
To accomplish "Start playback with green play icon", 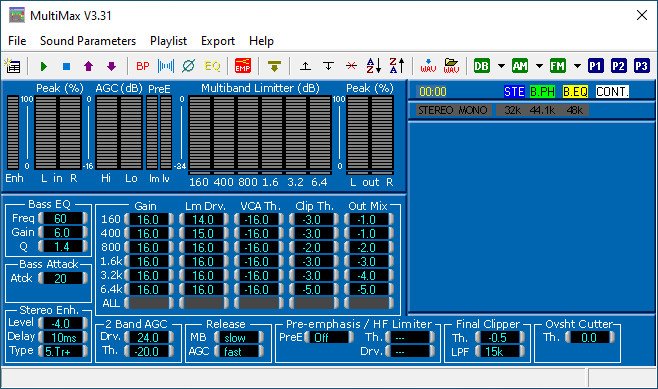I will coord(44,66).
